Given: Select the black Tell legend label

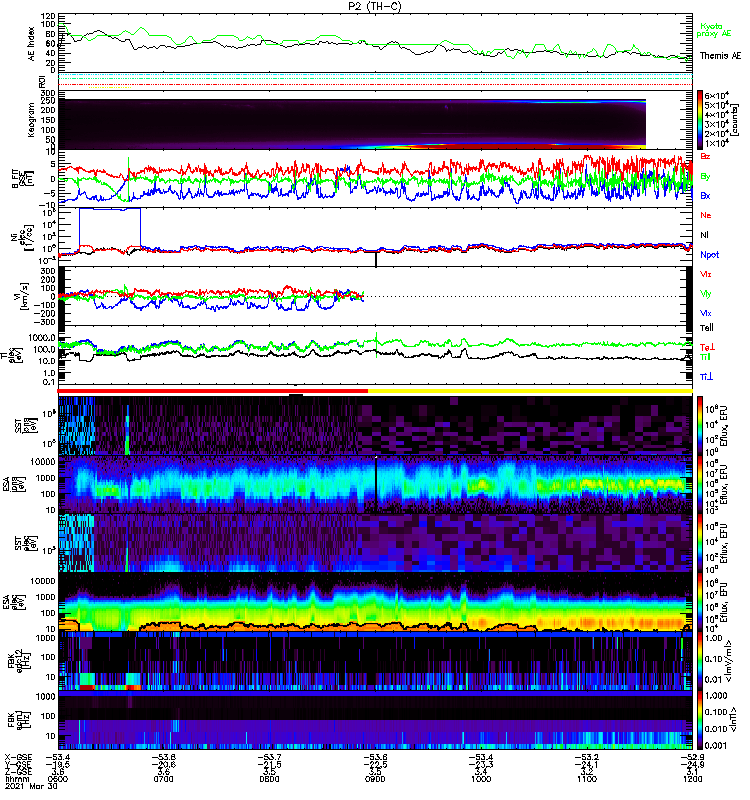Looking at the screenshot, I should pyautogui.click(x=707, y=328).
